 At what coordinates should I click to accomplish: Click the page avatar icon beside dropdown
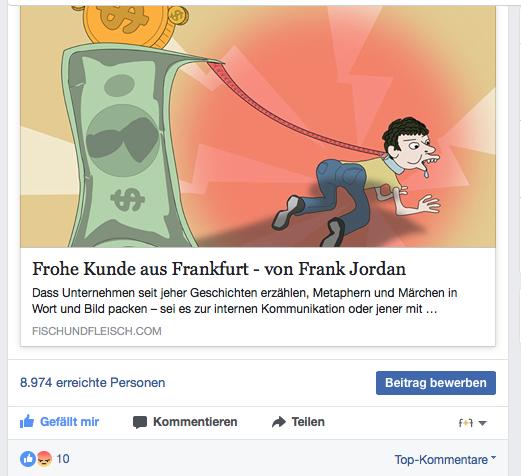466,423
